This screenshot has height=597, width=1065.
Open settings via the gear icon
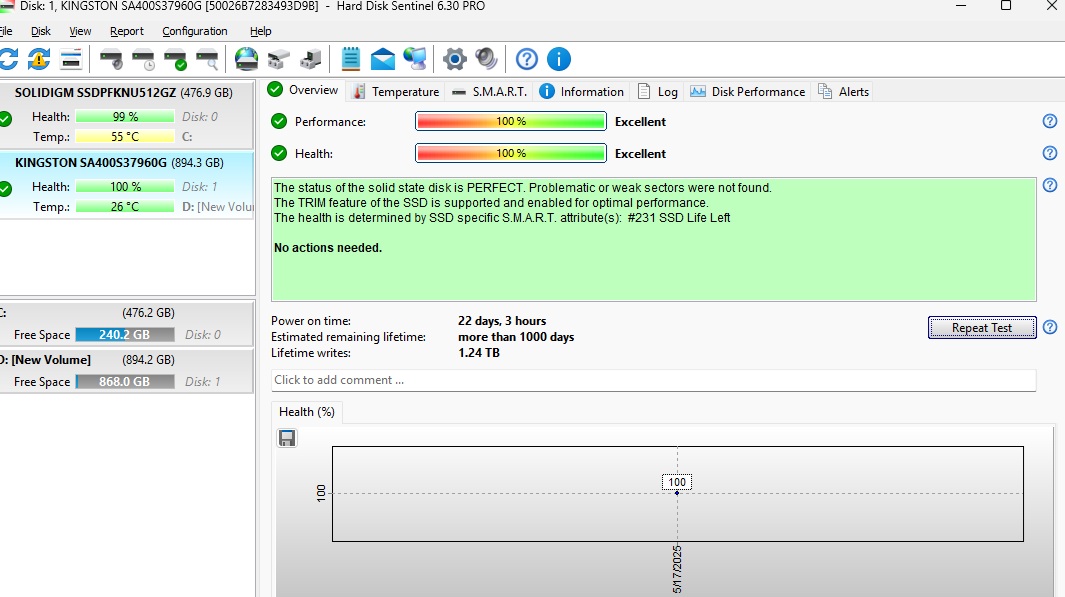454,59
